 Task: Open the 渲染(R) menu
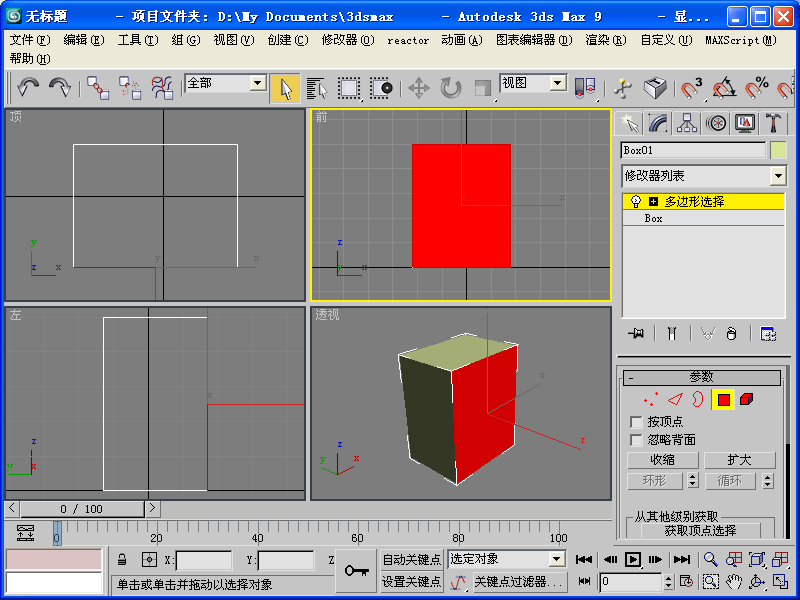click(x=605, y=40)
